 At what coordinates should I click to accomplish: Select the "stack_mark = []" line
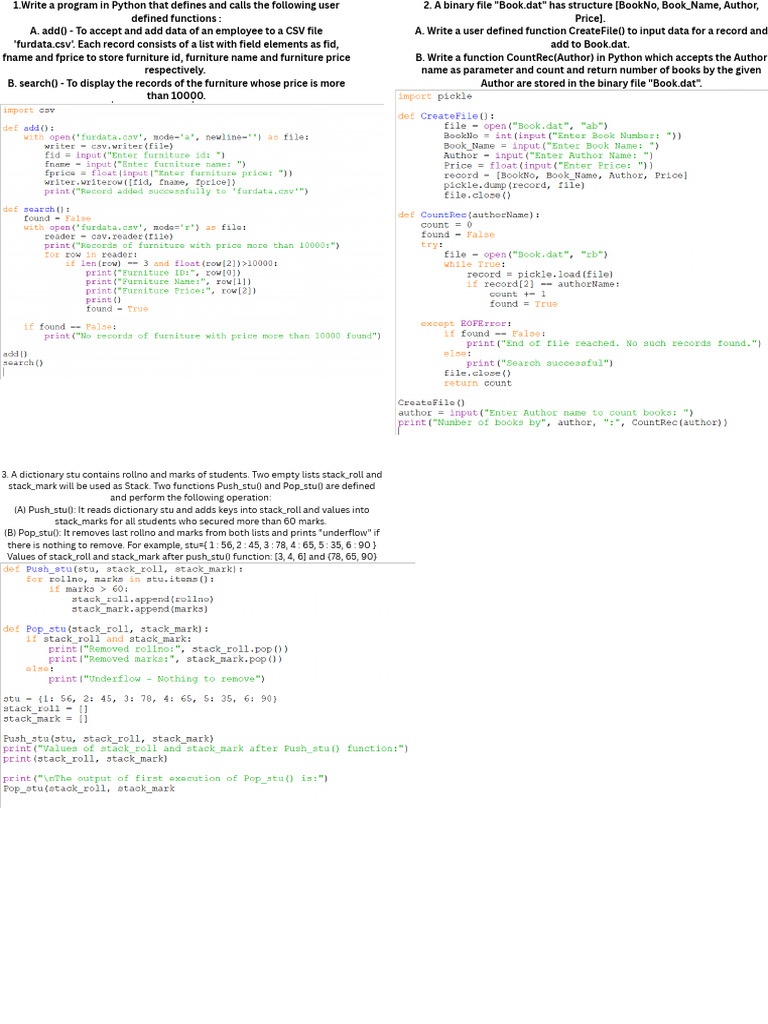point(46,719)
